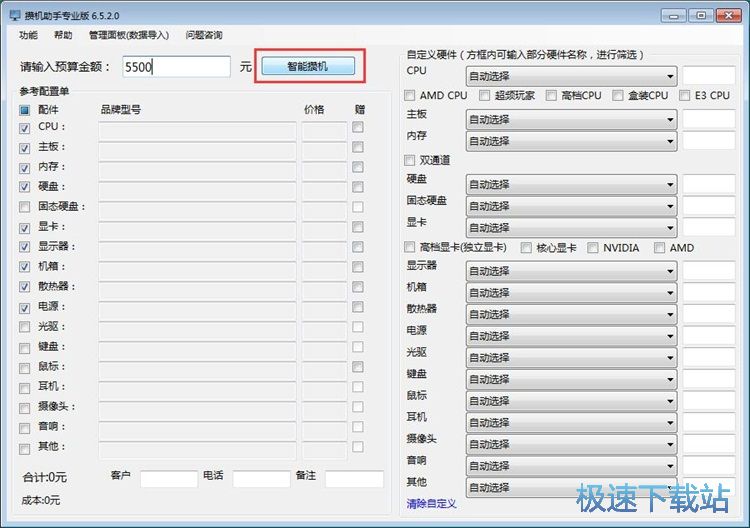Image resolution: width=750 pixels, height=528 pixels.
Task: Check the NVIDIA graphics option
Action: [593, 248]
